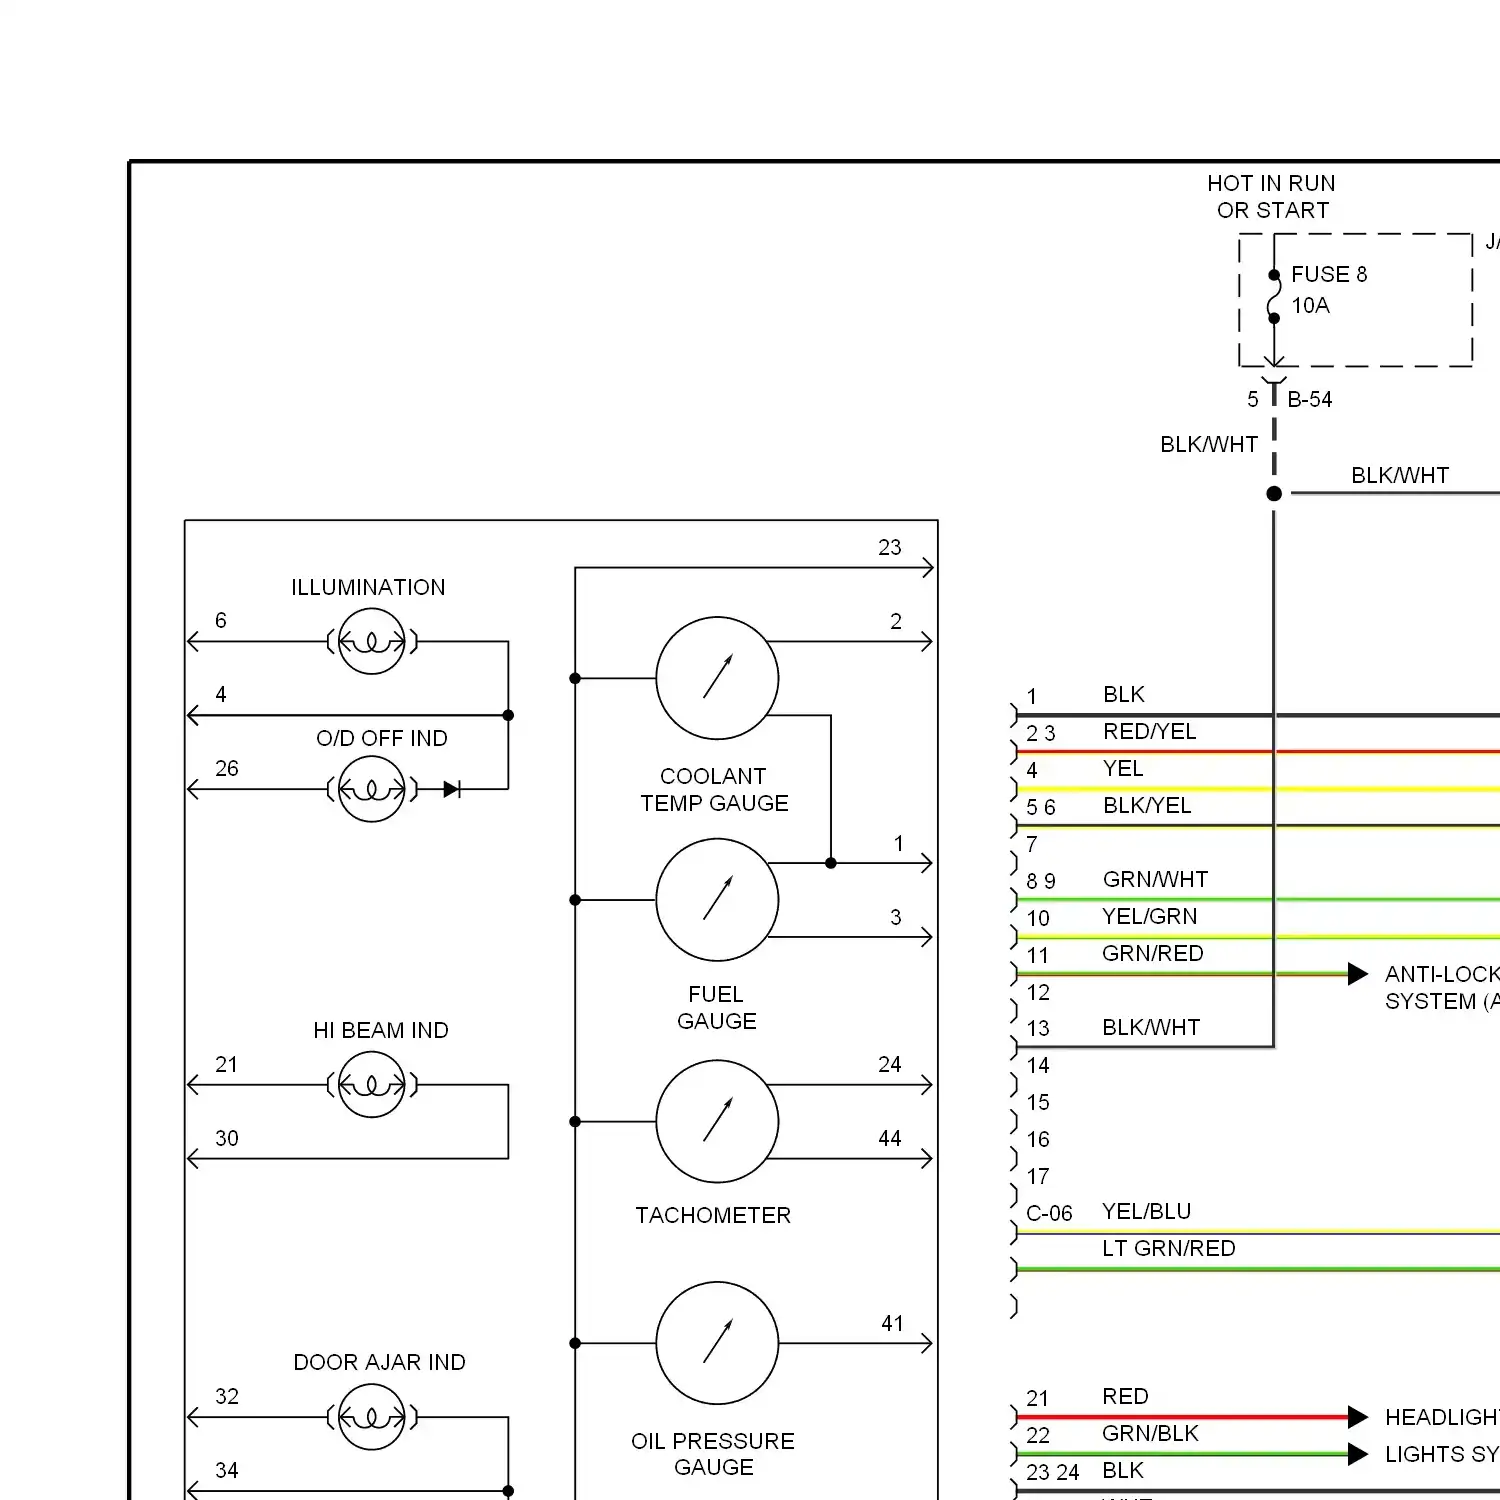The width and height of the screenshot is (1500, 1500).
Task: Select the FUSE 8 fuse link symbol
Action: click(1274, 297)
